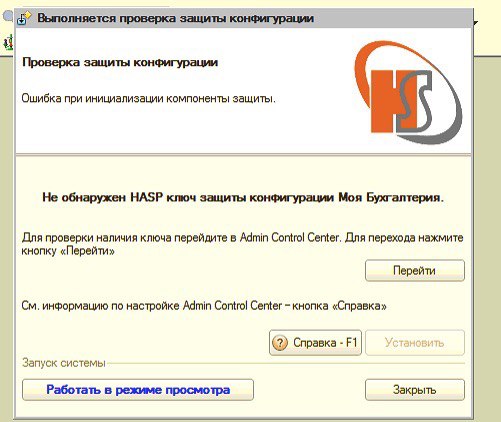The width and height of the screenshot is (501, 422).
Task: Click the См. информацию по настройке text line
Action: pos(204,306)
